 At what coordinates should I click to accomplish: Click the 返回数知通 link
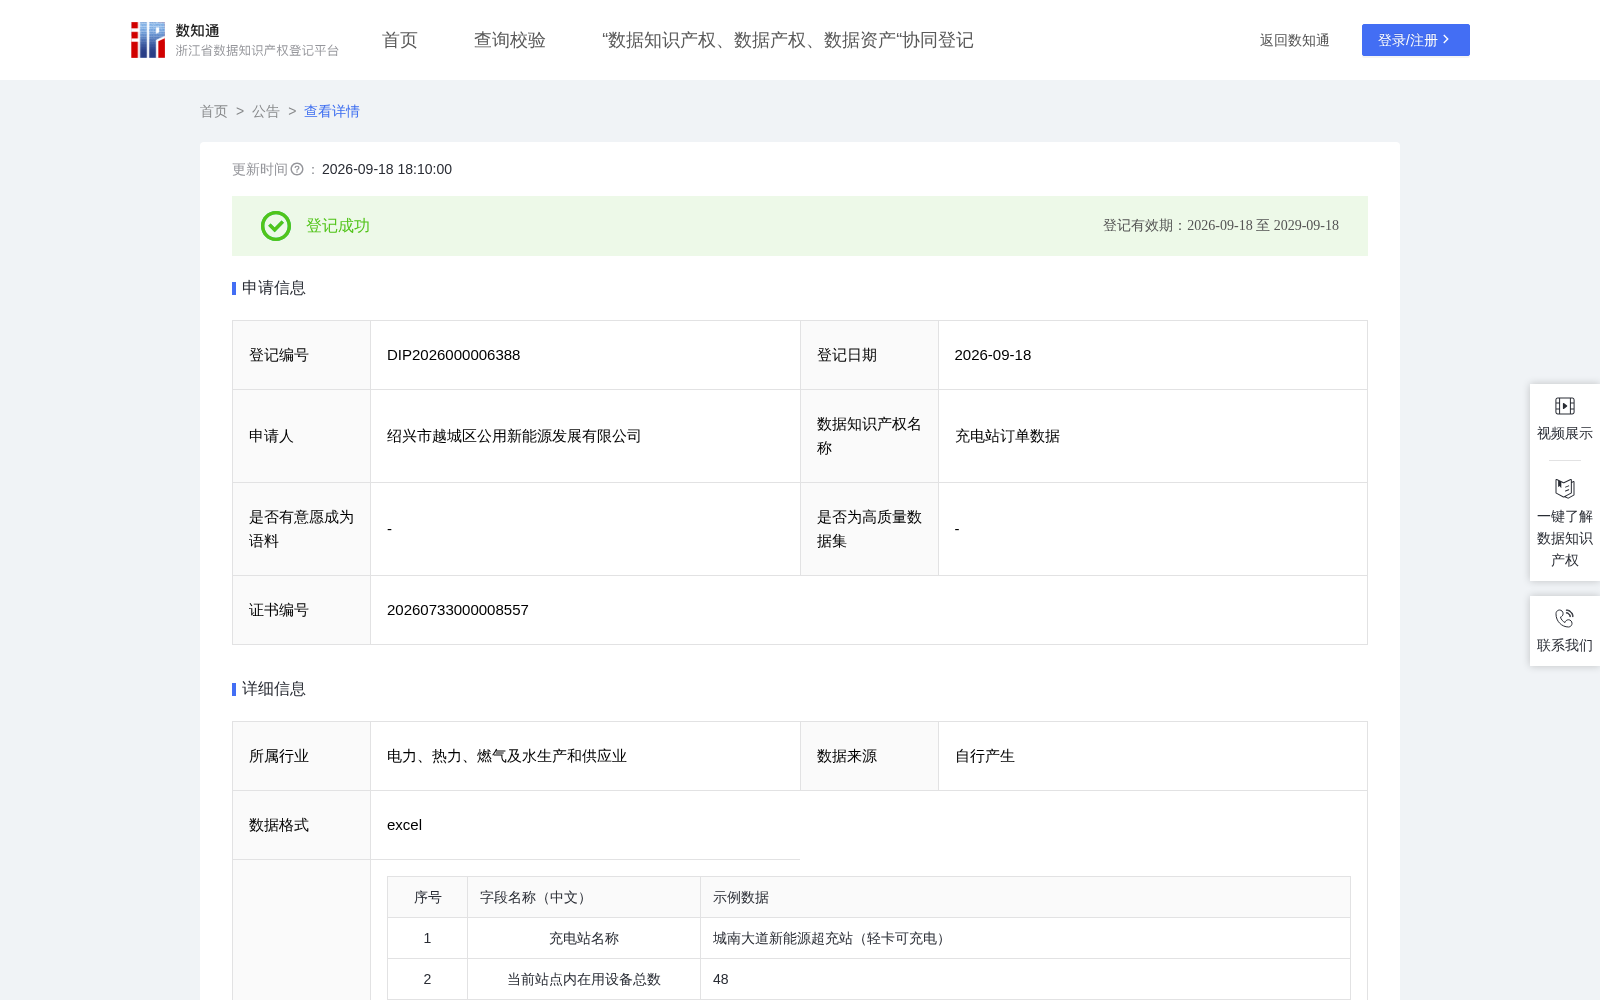(1295, 40)
